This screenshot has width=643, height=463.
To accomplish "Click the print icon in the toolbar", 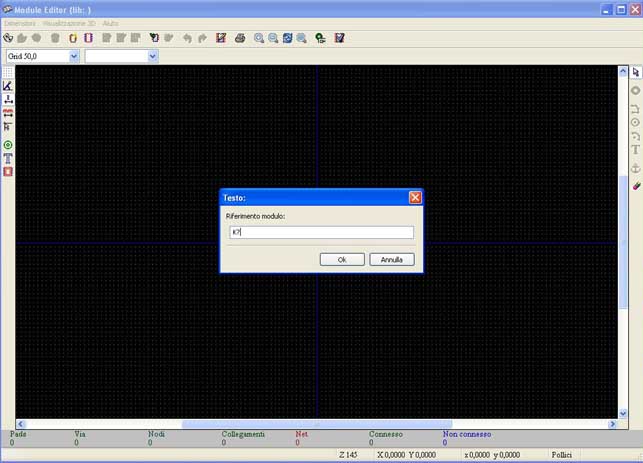I will [x=240, y=38].
